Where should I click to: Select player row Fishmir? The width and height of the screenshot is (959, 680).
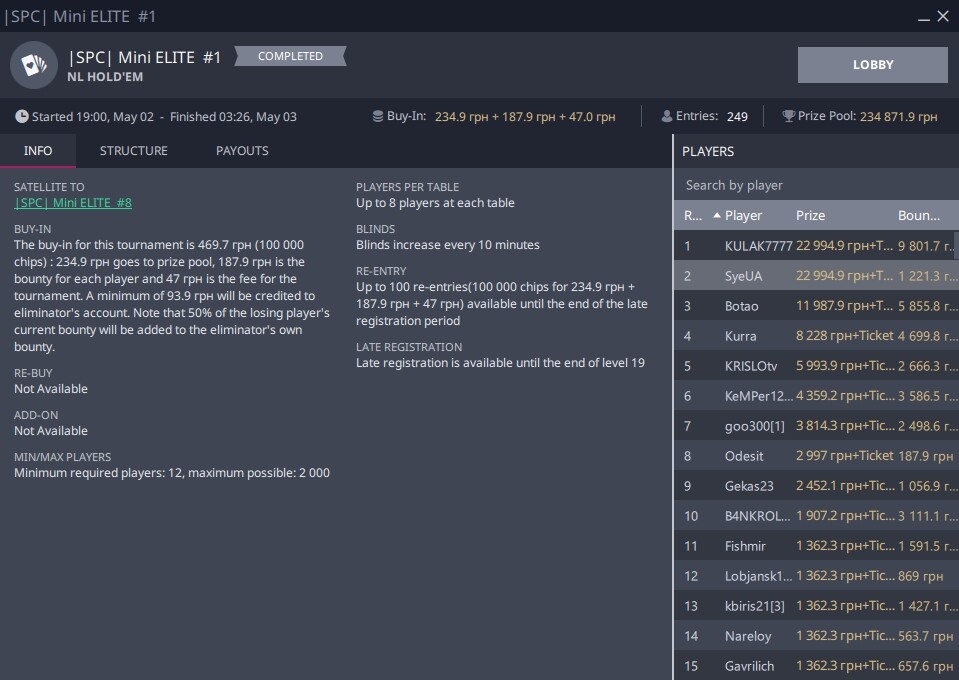(x=814, y=545)
